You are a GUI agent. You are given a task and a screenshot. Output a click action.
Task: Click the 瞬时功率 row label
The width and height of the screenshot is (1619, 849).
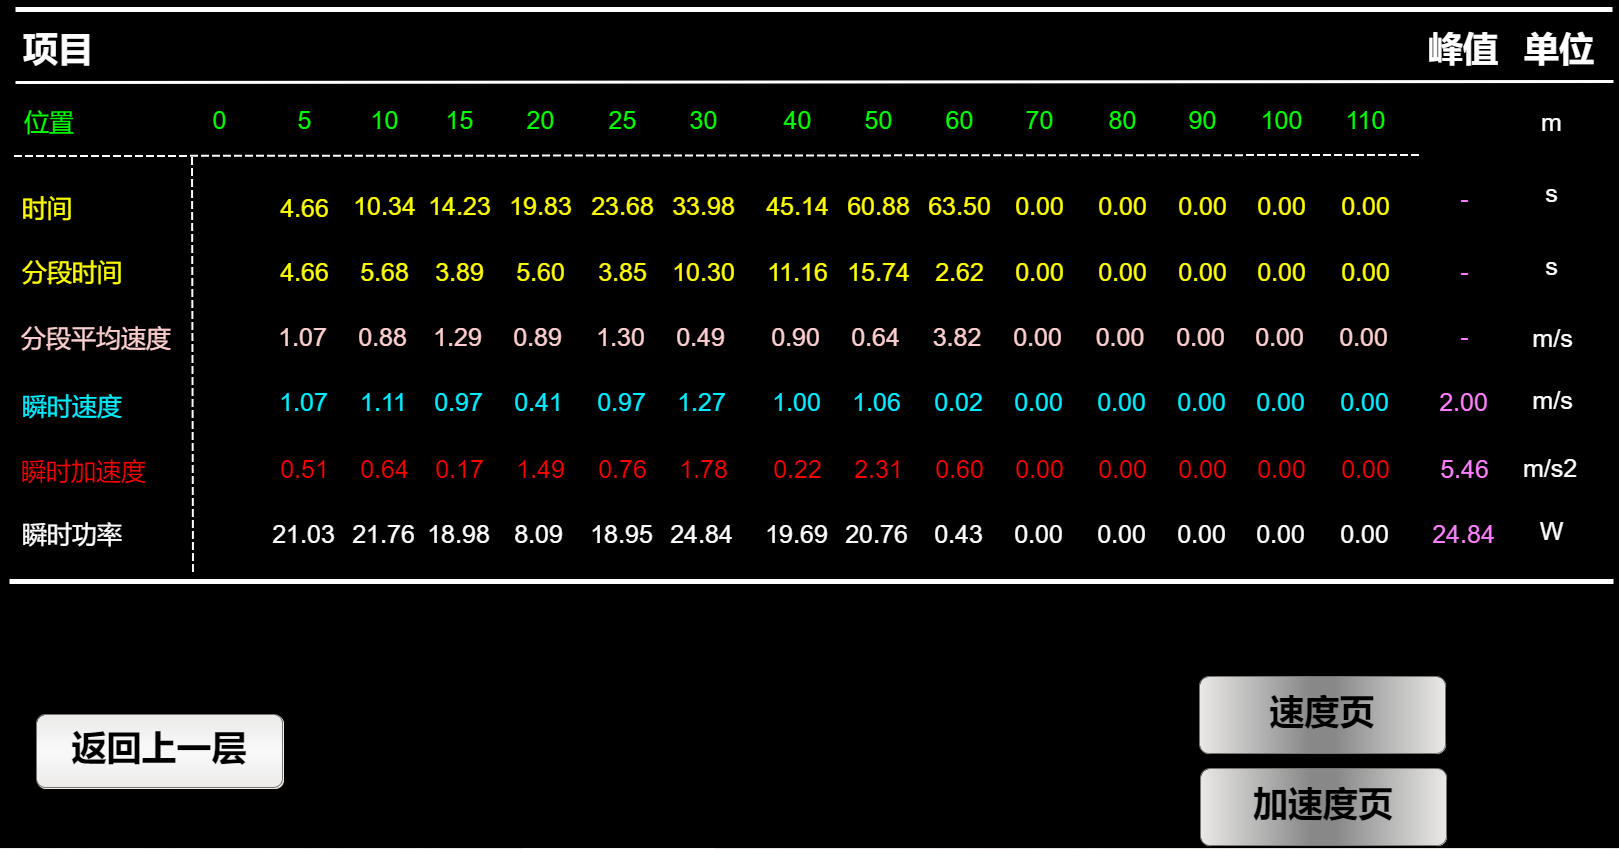coord(72,536)
